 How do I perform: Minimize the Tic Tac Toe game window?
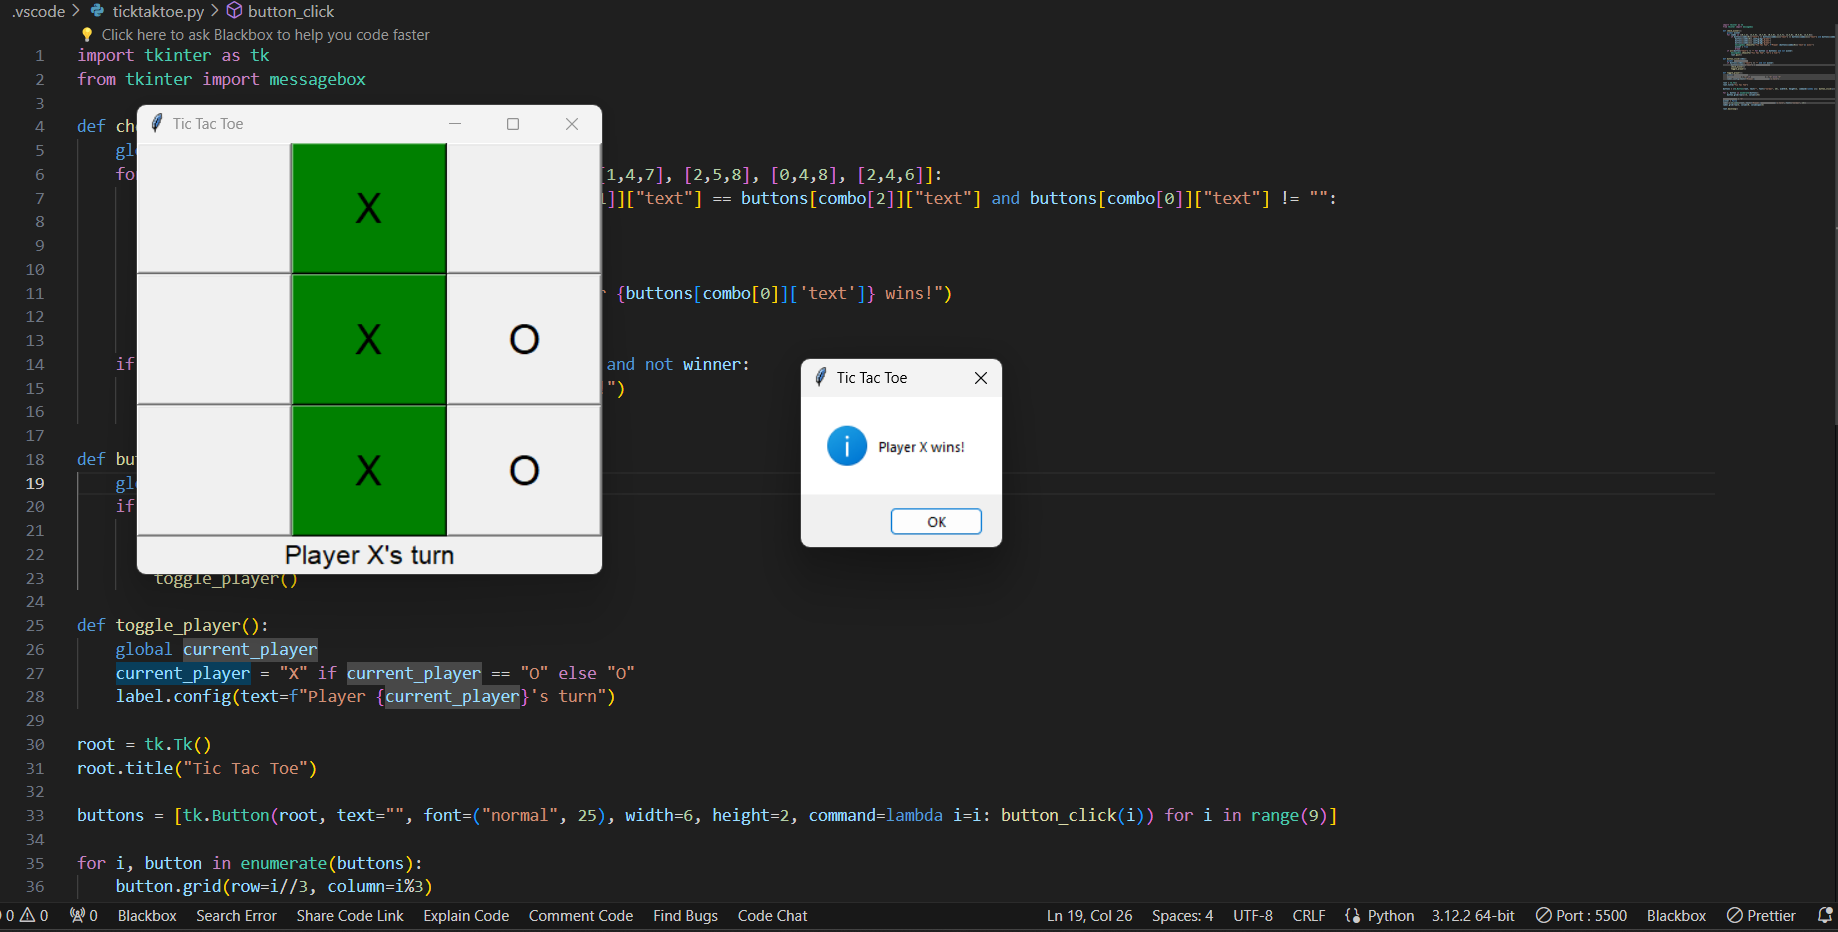455,124
